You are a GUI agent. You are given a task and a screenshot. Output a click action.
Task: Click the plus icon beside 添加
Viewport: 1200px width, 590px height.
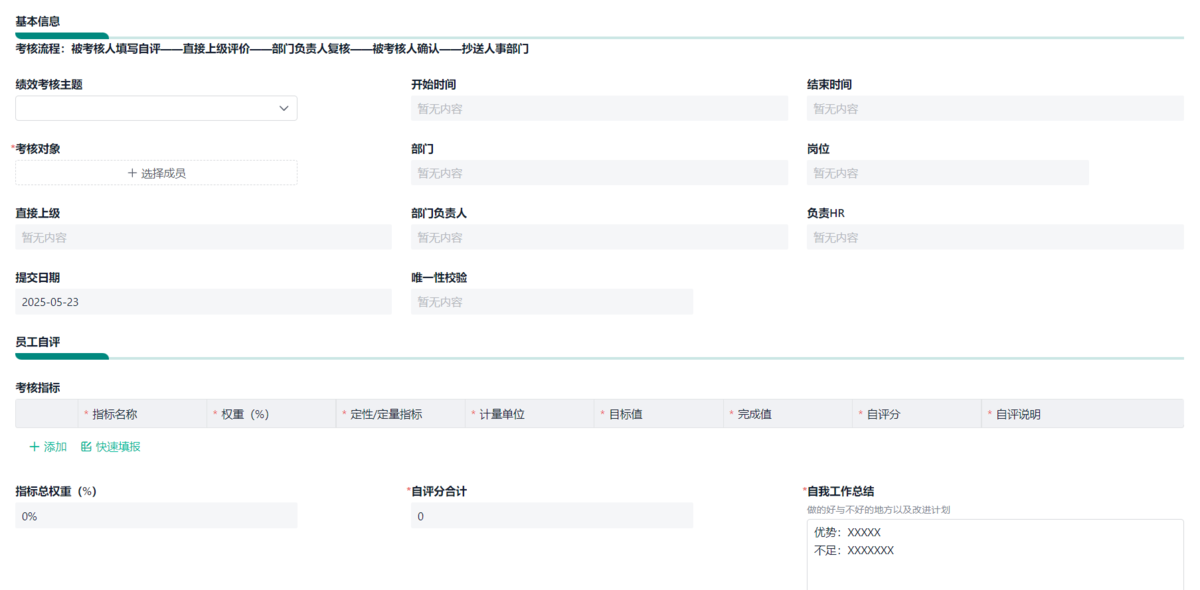click(x=35, y=447)
